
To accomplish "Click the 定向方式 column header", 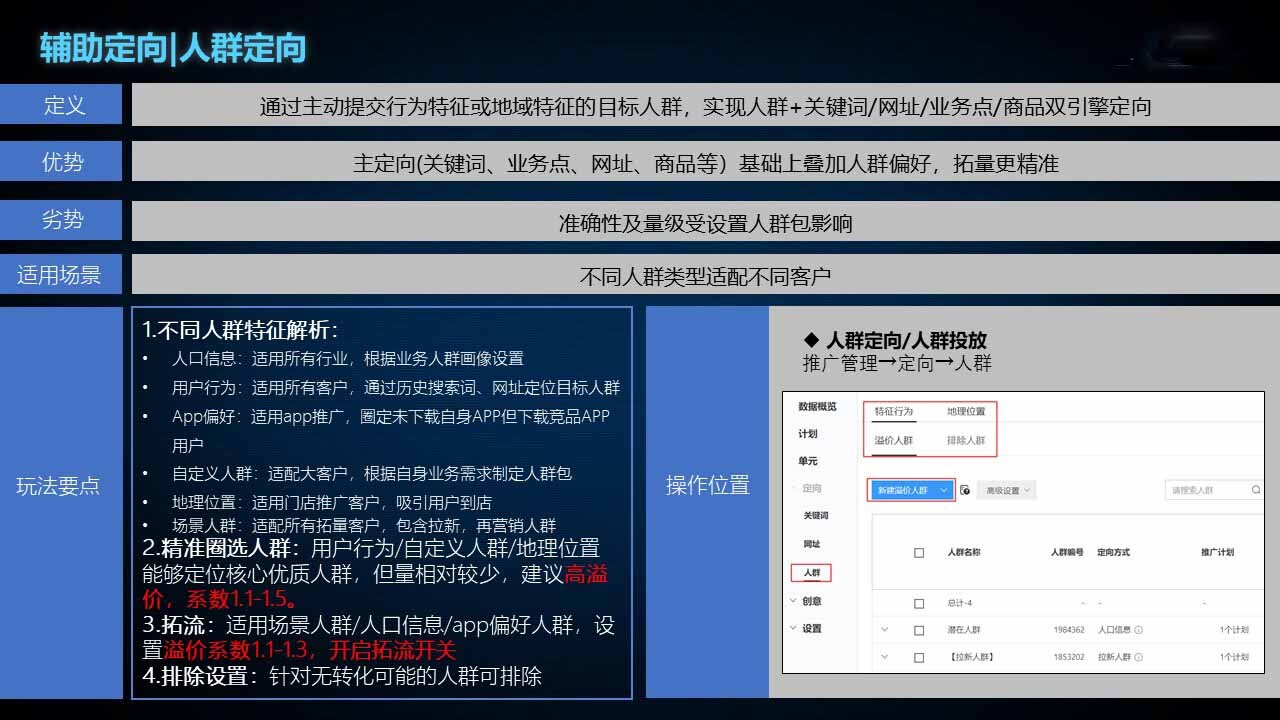I will click(1114, 552).
